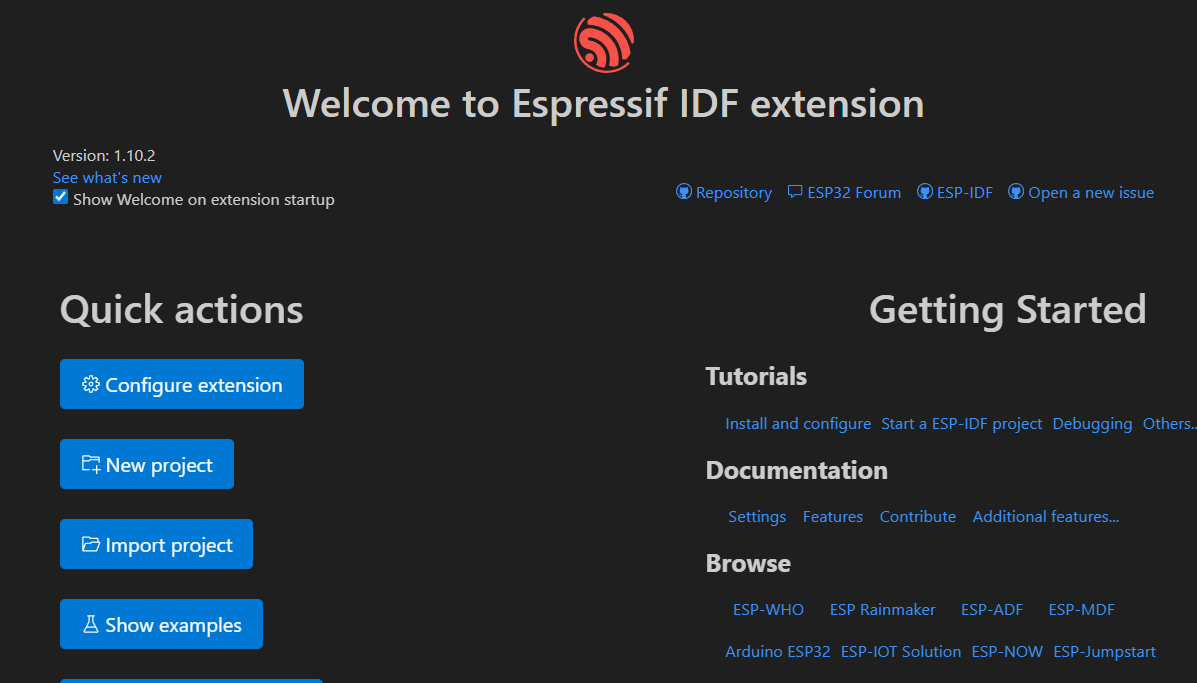Click the gear icon in Configure extension

coord(91,384)
